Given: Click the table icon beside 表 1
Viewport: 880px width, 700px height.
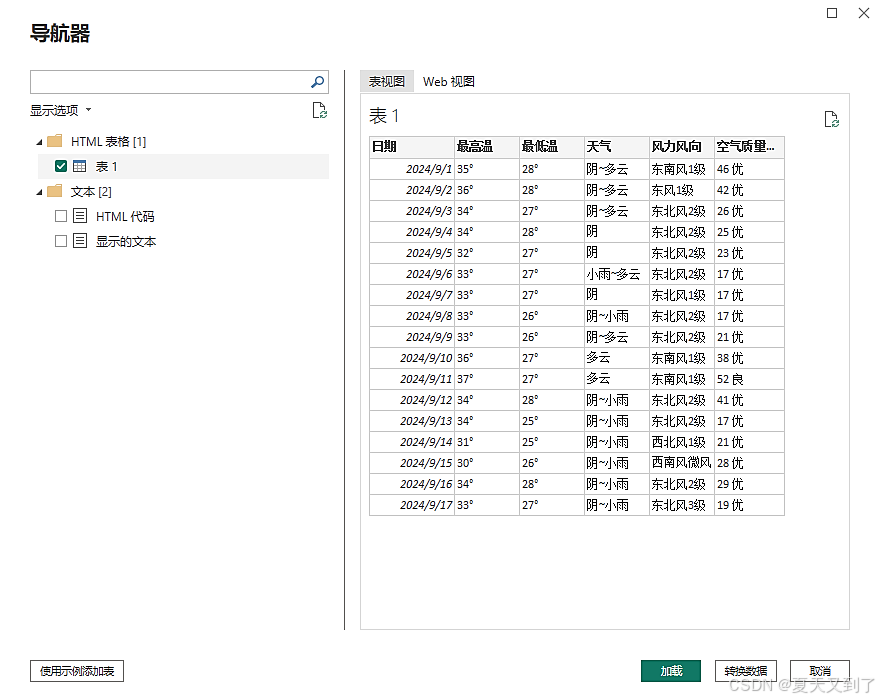Looking at the screenshot, I should click(x=80, y=166).
